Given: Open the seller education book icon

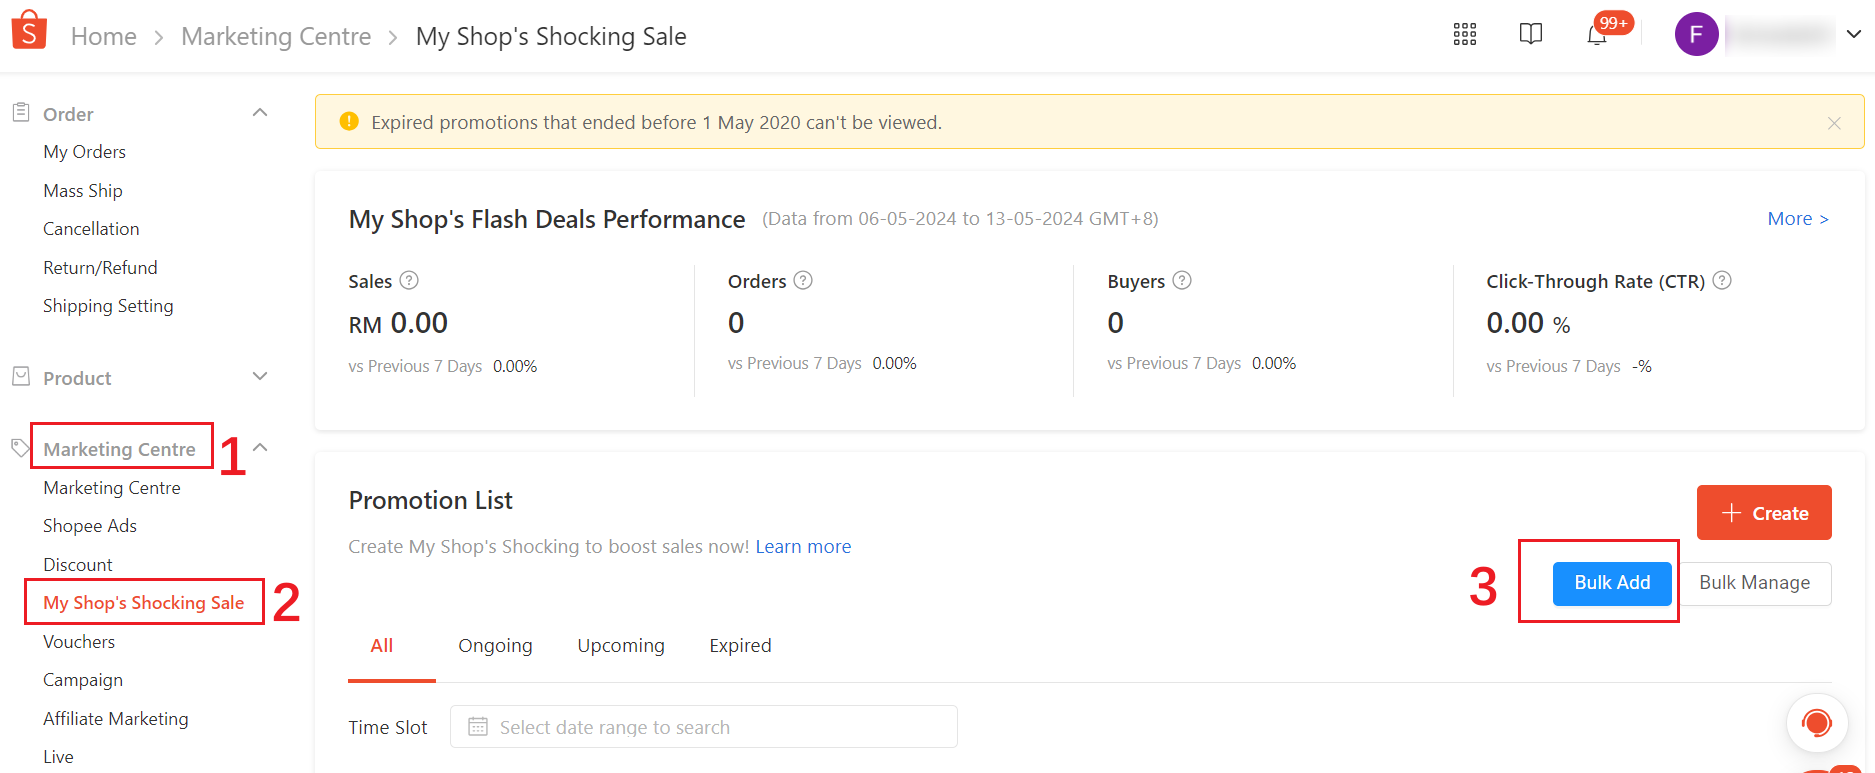Looking at the screenshot, I should click(x=1530, y=34).
